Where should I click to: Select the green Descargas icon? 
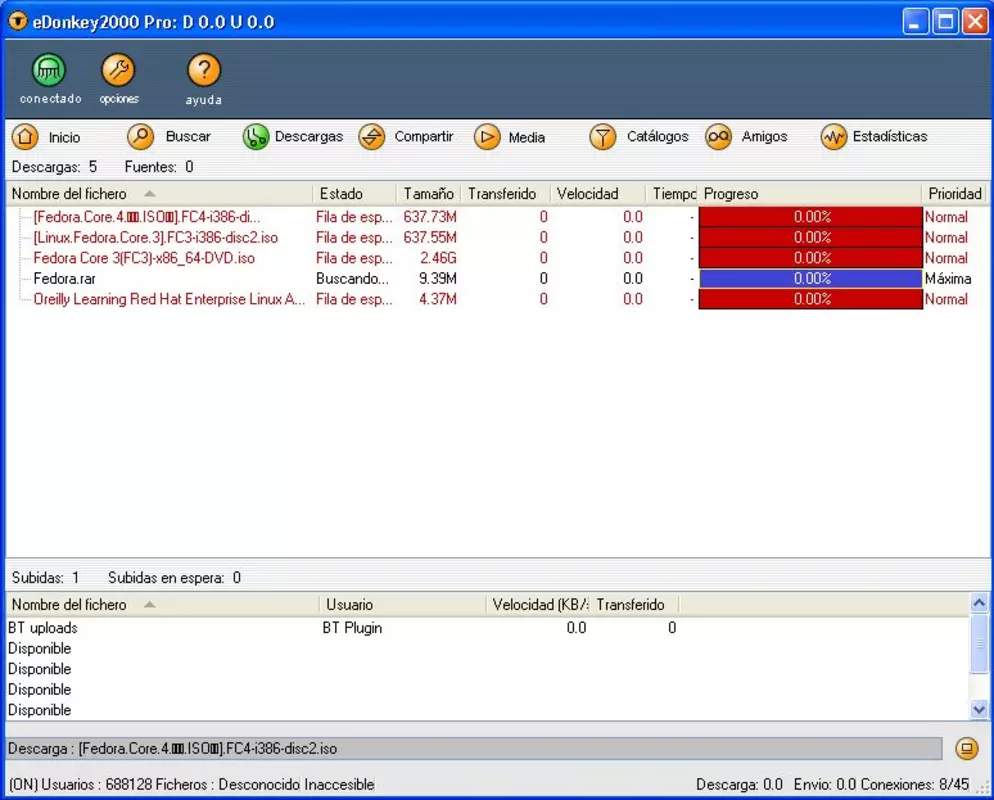[x=255, y=137]
